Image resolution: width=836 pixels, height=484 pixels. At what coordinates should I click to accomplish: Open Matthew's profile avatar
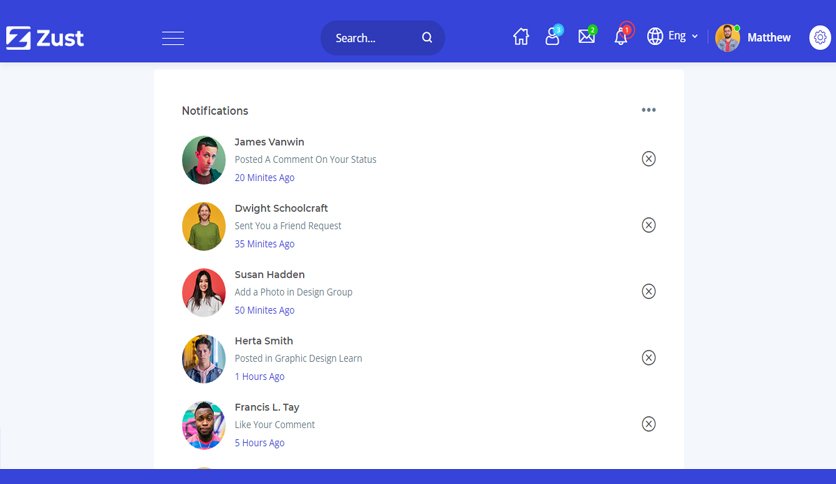point(728,38)
